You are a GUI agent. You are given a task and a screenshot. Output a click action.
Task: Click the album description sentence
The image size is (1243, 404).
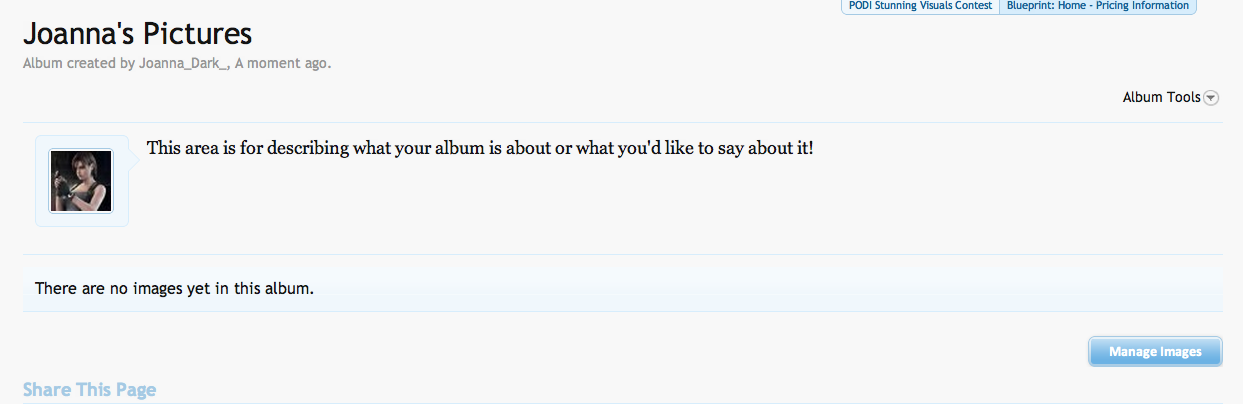480,149
